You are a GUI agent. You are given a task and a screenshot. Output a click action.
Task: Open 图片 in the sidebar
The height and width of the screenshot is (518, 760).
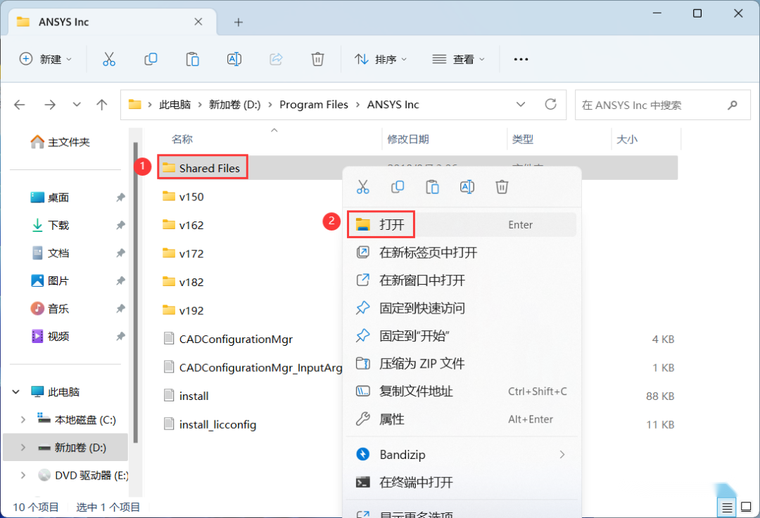[x=50, y=281]
